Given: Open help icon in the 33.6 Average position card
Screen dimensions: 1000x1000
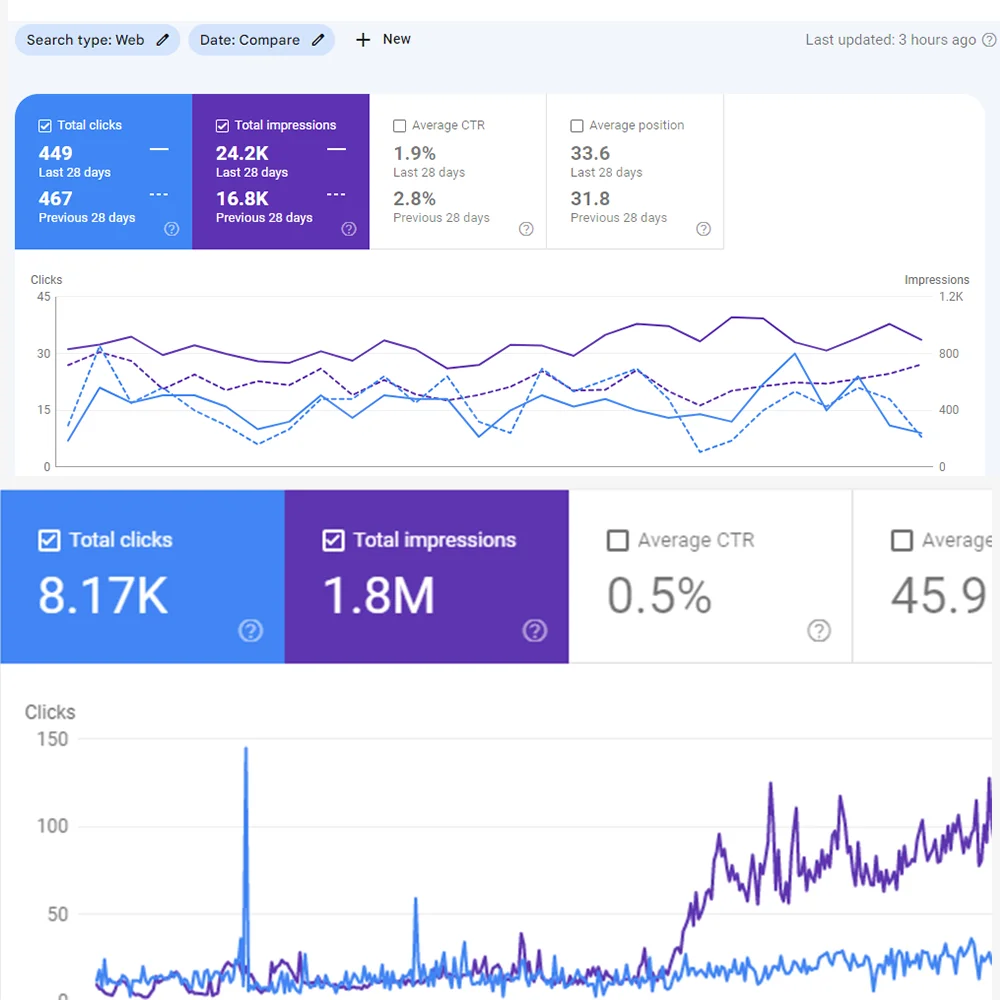Looking at the screenshot, I should click(x=703, y=229).
